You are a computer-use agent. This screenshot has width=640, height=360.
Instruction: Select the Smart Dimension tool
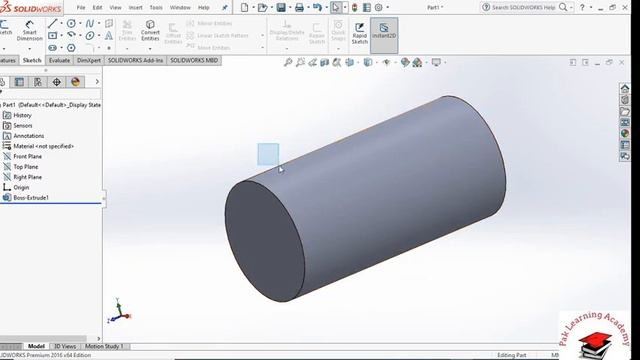[29, 30]
